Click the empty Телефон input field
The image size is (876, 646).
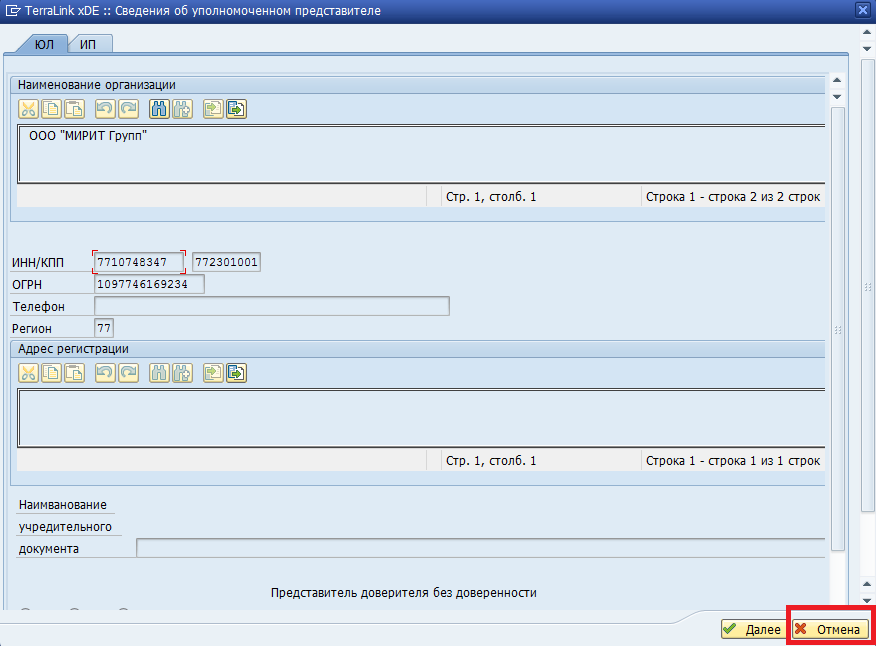pos(271,306)
